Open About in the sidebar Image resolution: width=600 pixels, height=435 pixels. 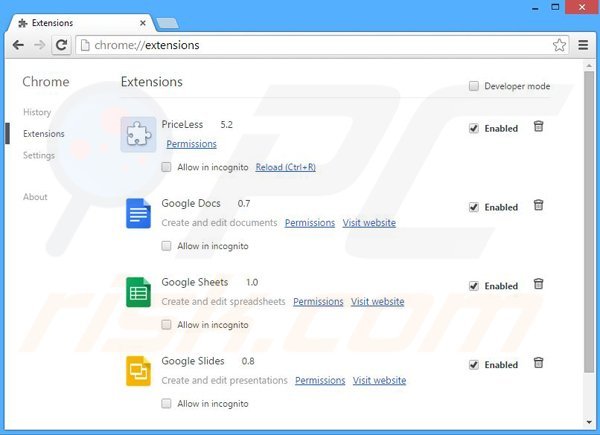point(35,197)
